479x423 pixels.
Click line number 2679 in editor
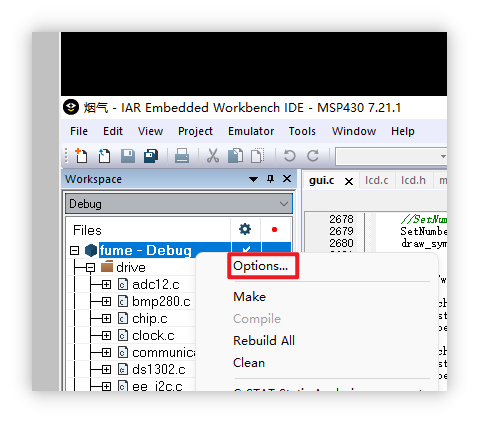341,231
